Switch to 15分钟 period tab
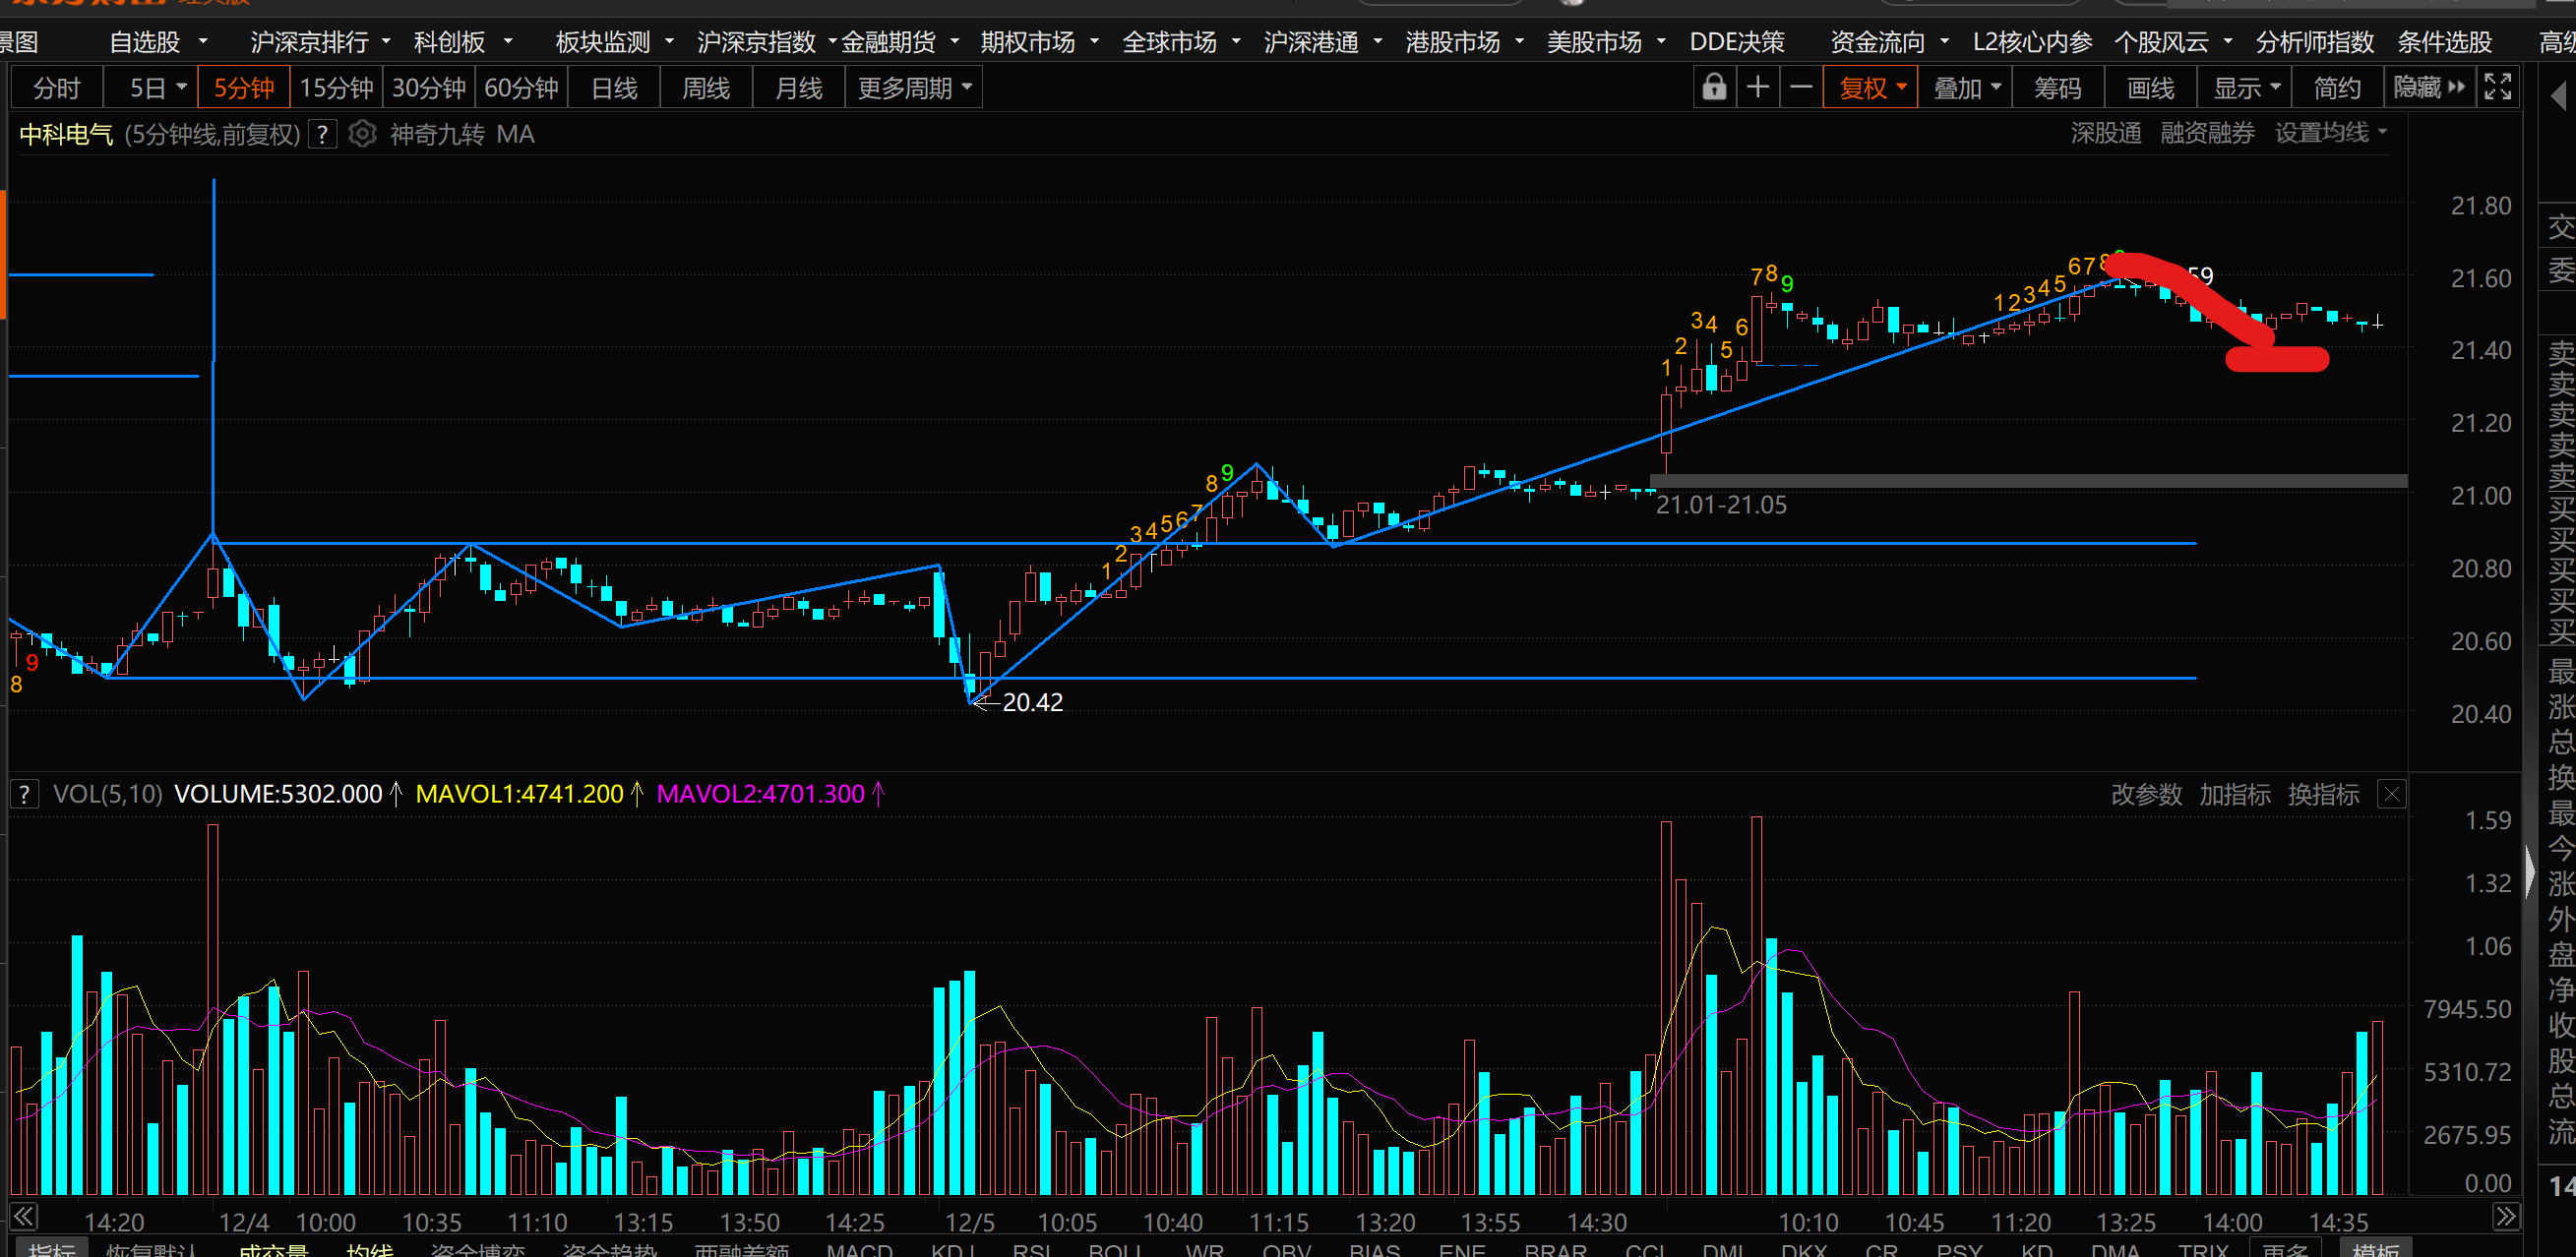The height and width of the screenshot is (1257, 2576). pos(336,88)
